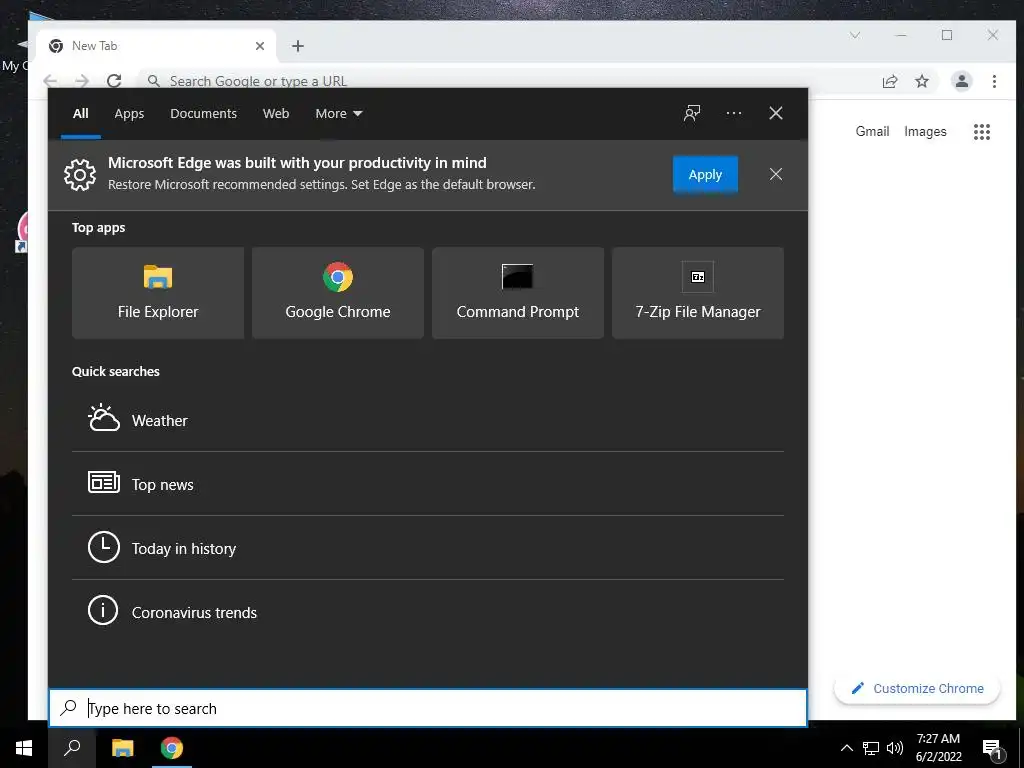Click the search panel feedback icon
The width and height of the screenshot is (1024, 768).
pos(692,113)
